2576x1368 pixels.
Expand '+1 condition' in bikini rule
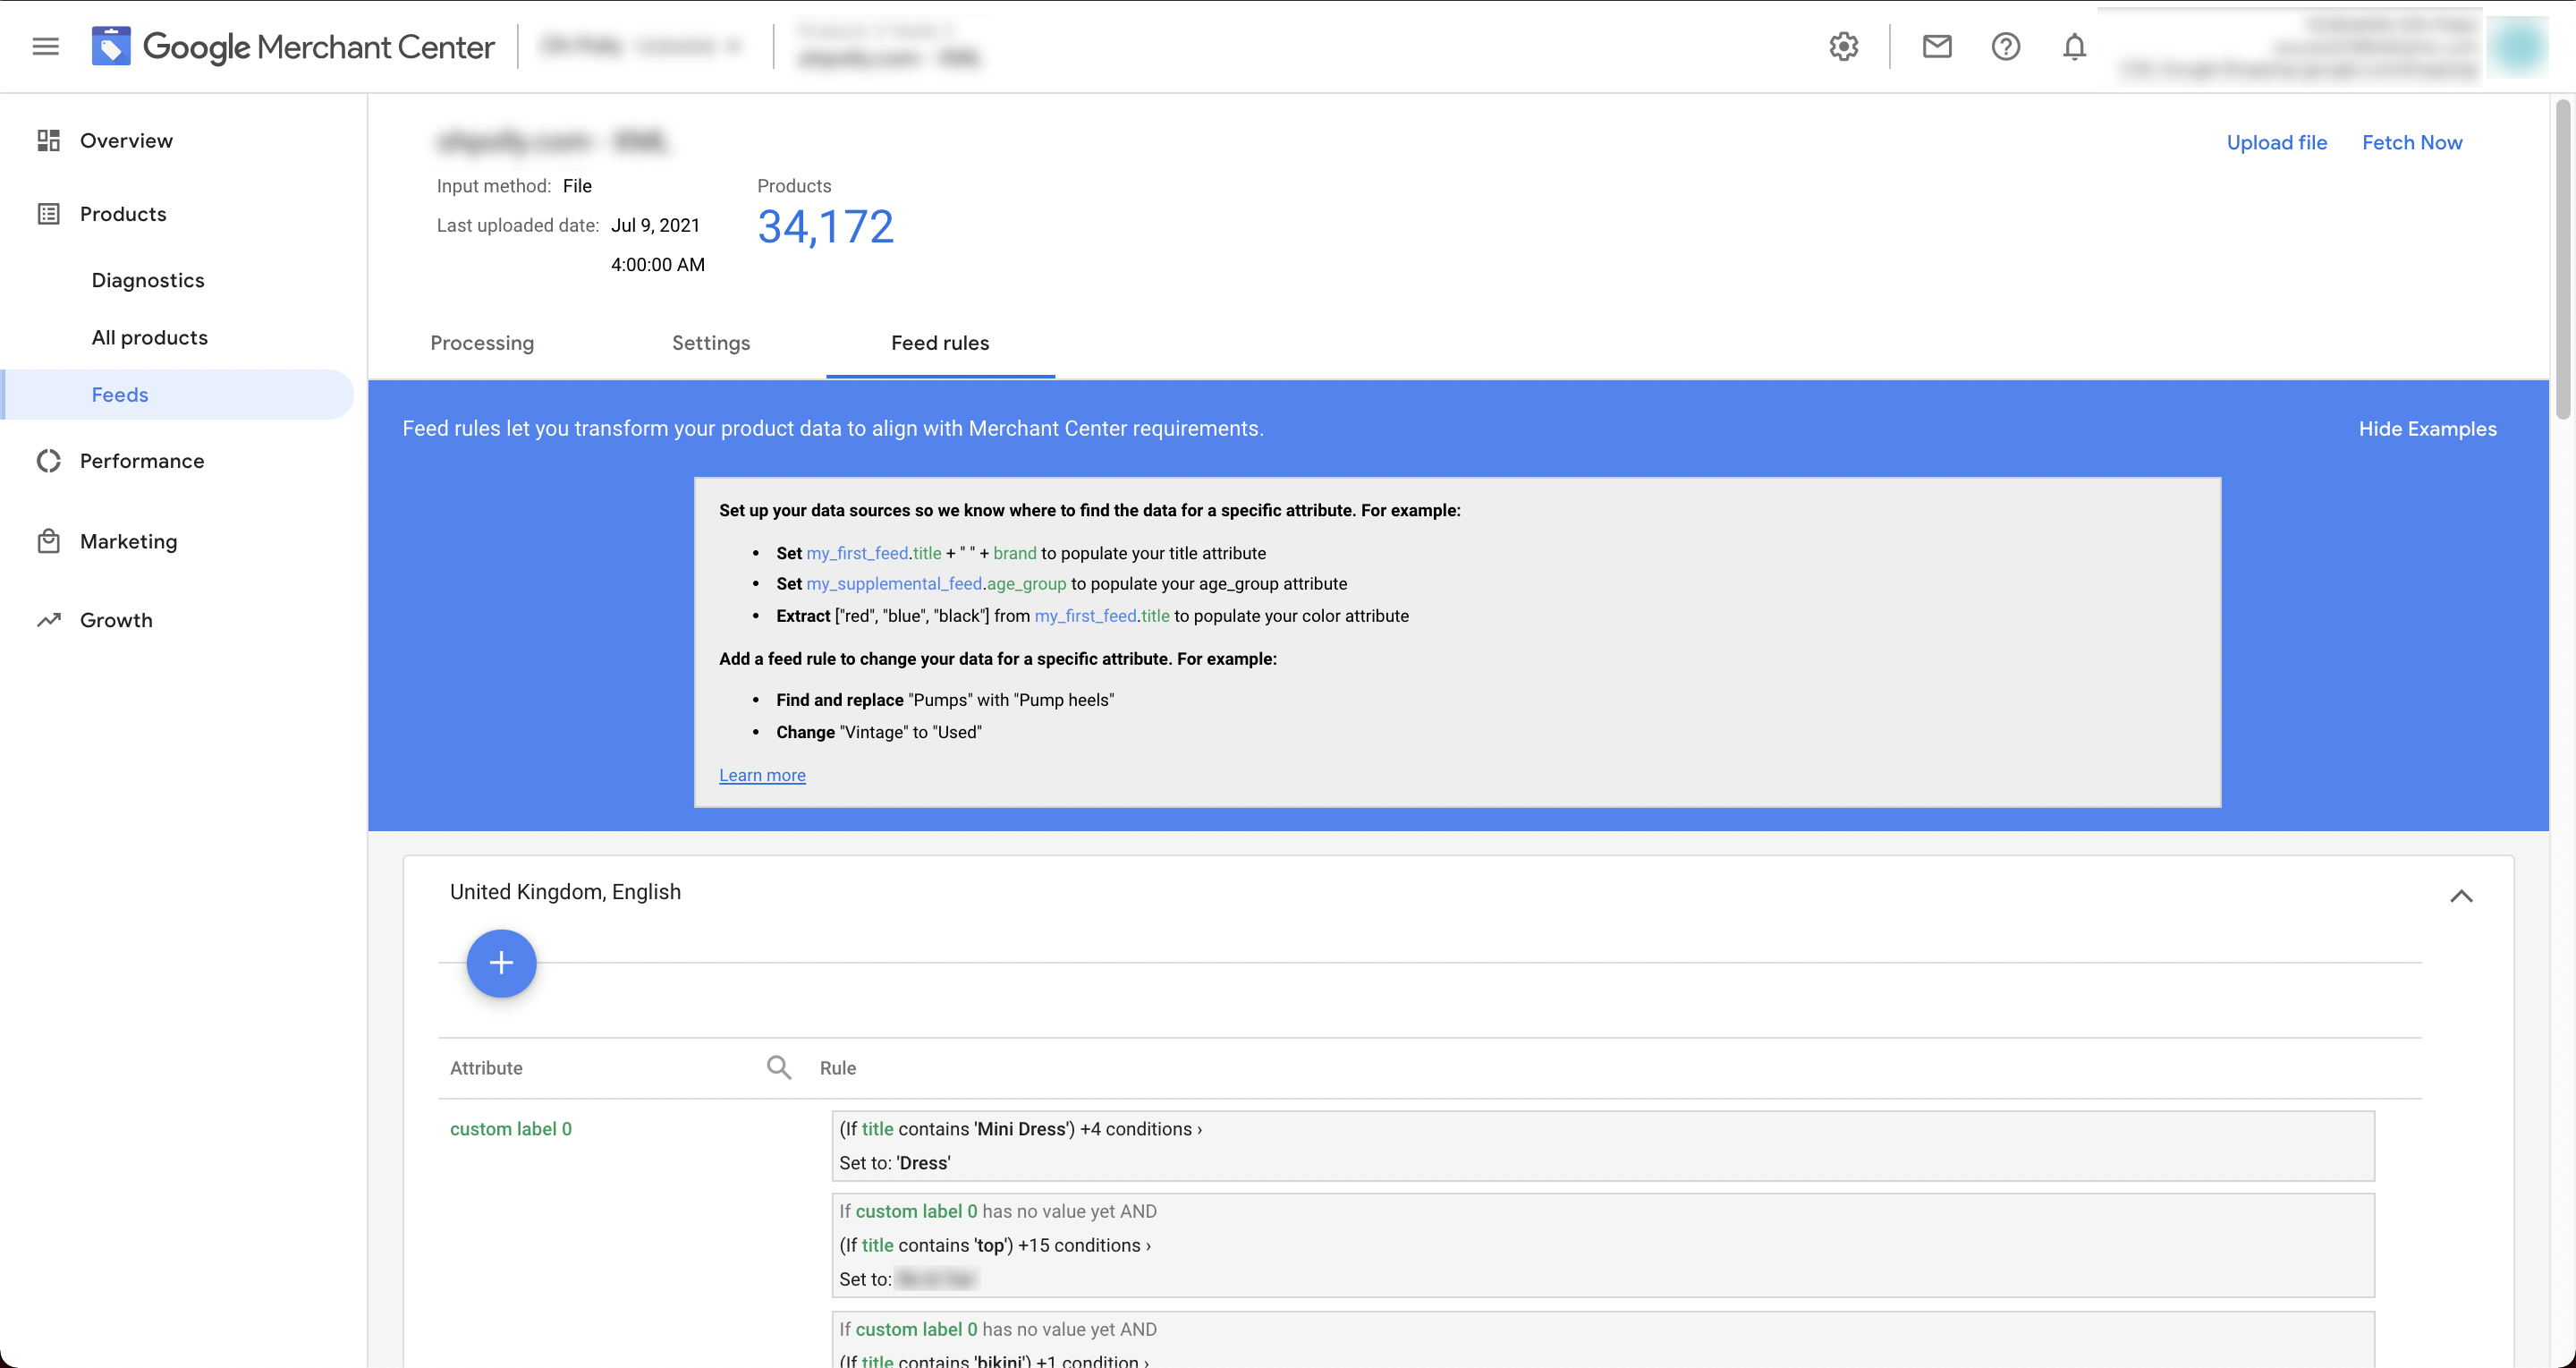1092,1360
